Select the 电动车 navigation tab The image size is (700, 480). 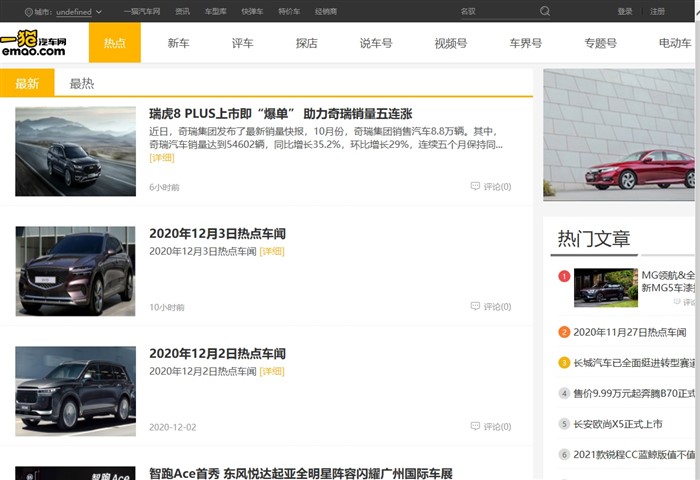point(675,43)
